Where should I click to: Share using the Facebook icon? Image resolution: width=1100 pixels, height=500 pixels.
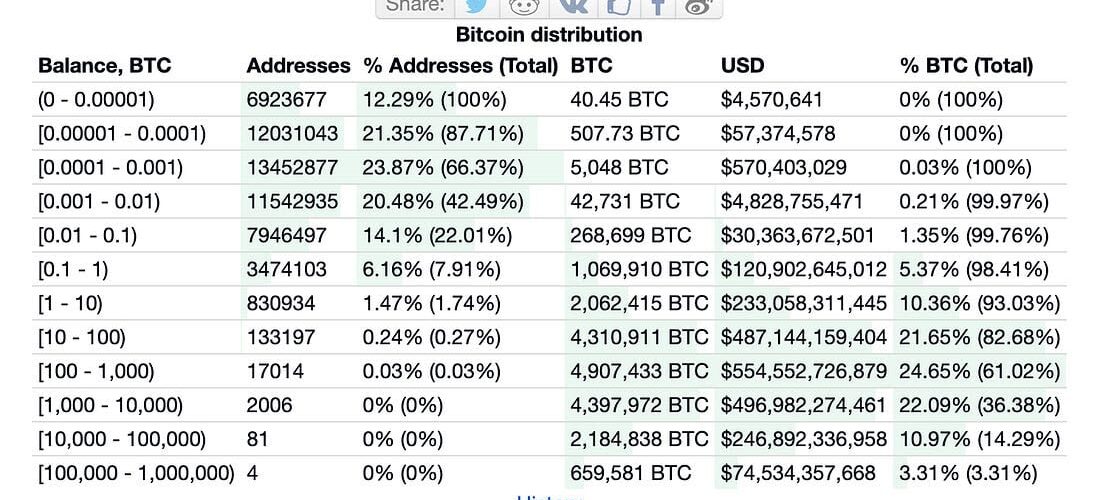658,6
